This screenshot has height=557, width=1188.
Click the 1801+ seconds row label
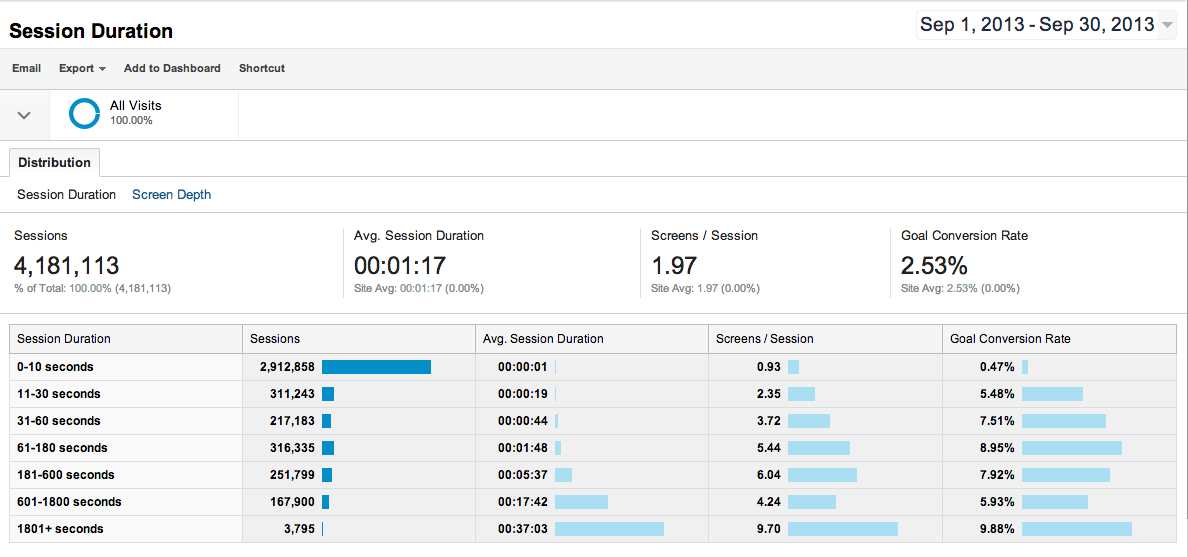[60, 529]
